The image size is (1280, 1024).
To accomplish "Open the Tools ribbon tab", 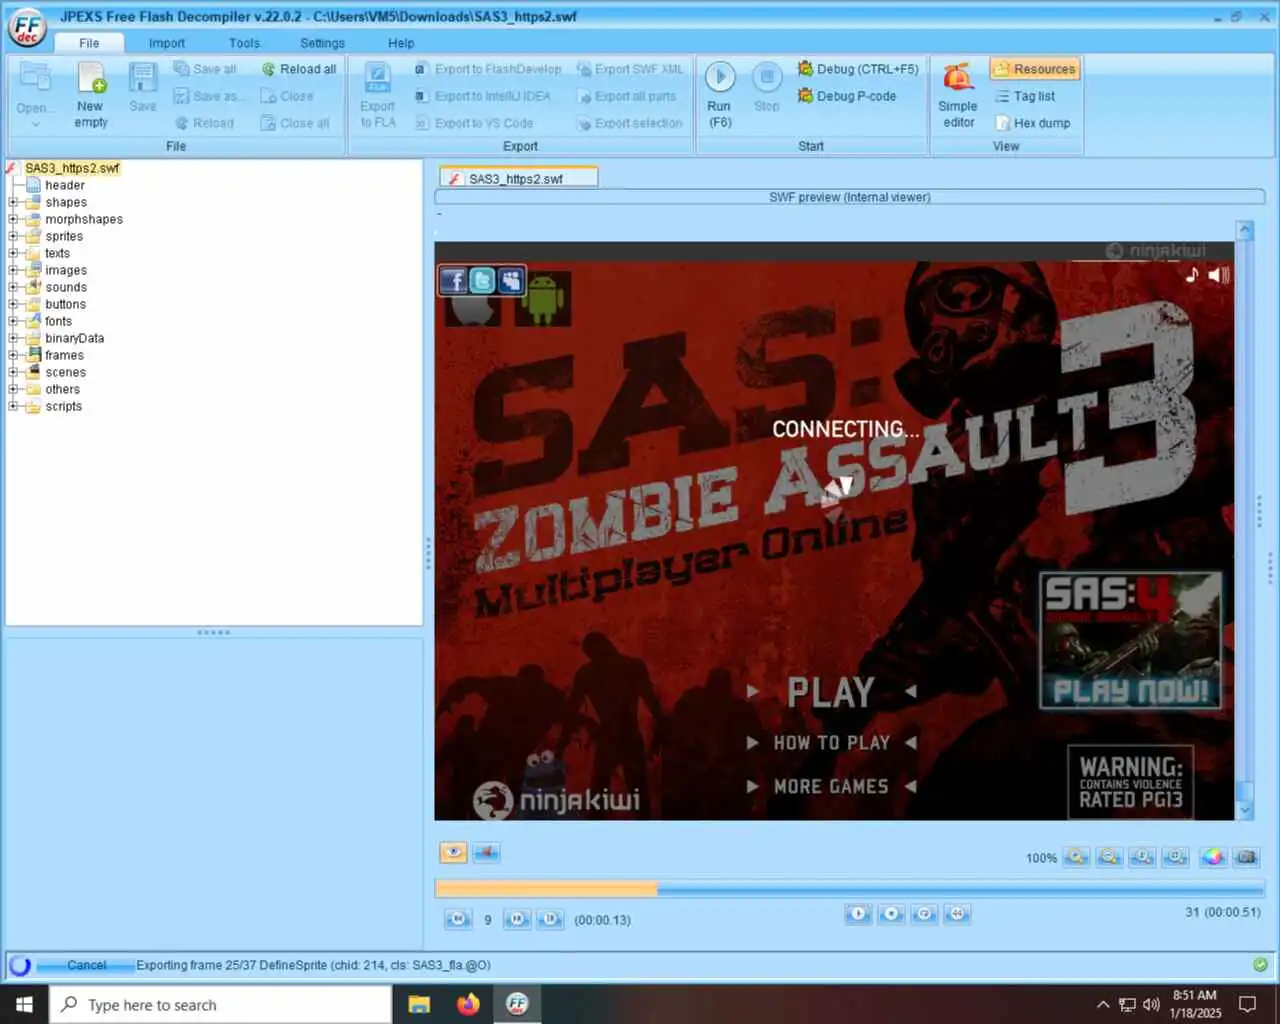I will point(244,43).
